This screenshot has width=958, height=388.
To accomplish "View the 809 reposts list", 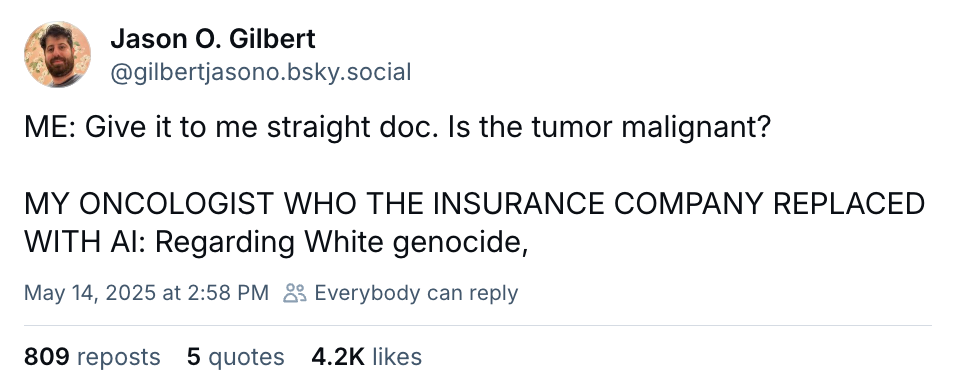I will [x=92, y=357].
